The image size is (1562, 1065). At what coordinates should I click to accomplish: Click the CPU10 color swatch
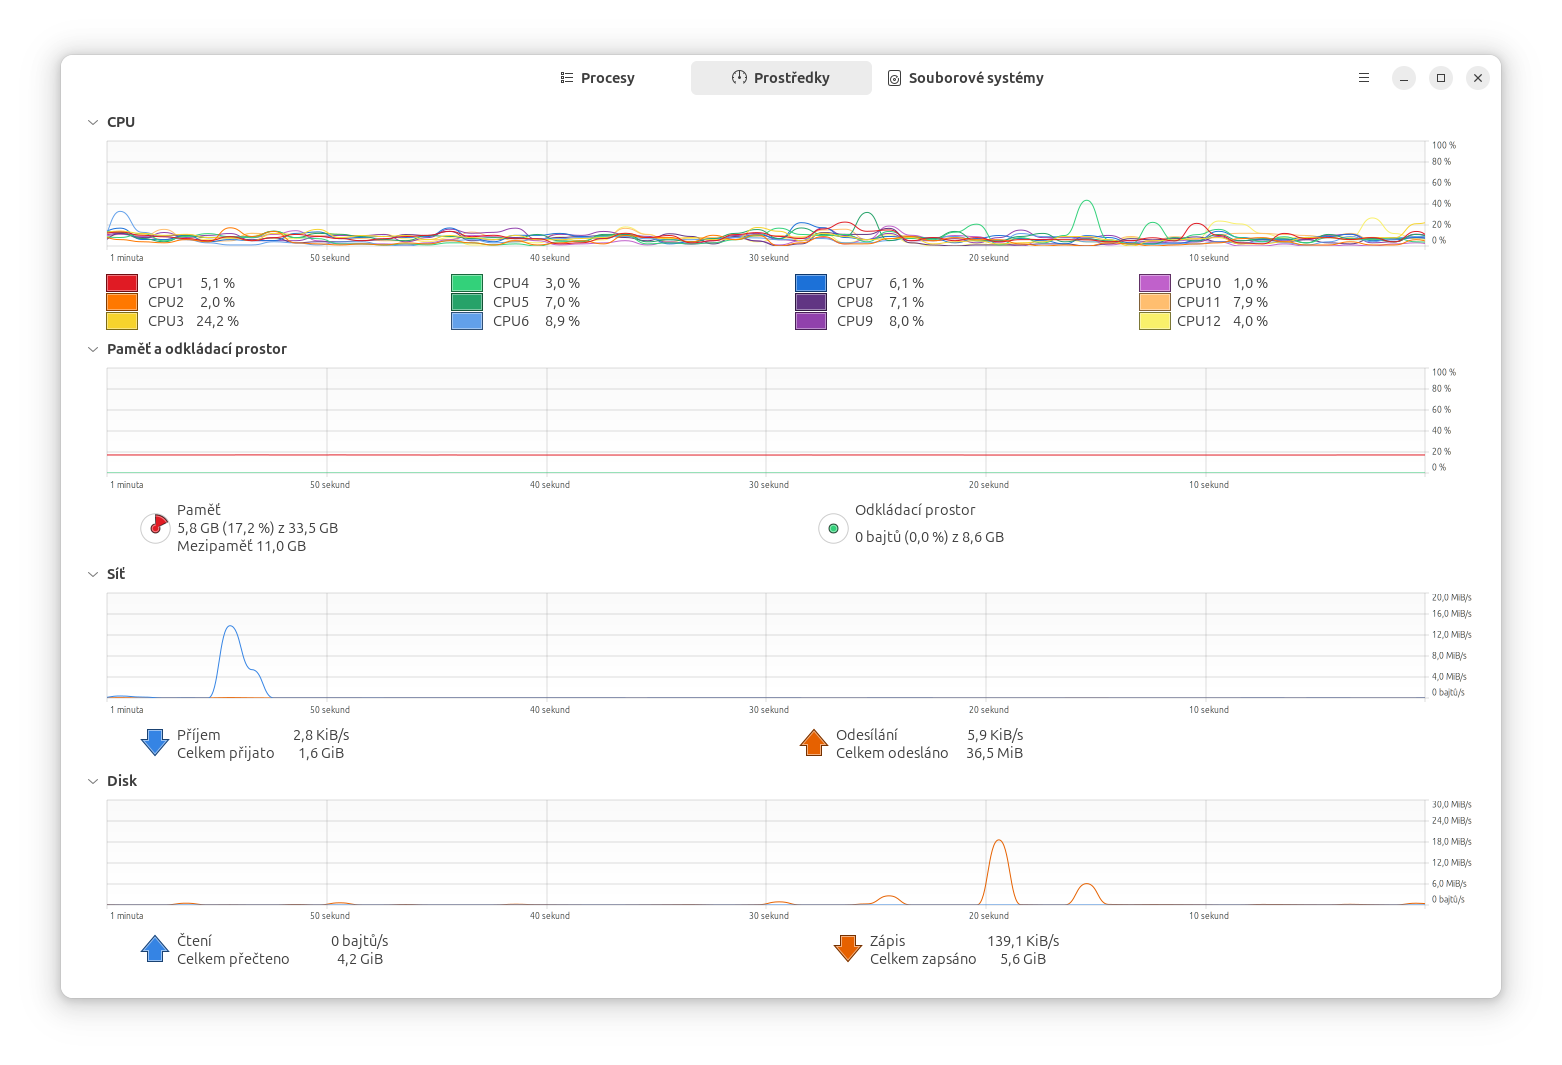click(1153, 282)
